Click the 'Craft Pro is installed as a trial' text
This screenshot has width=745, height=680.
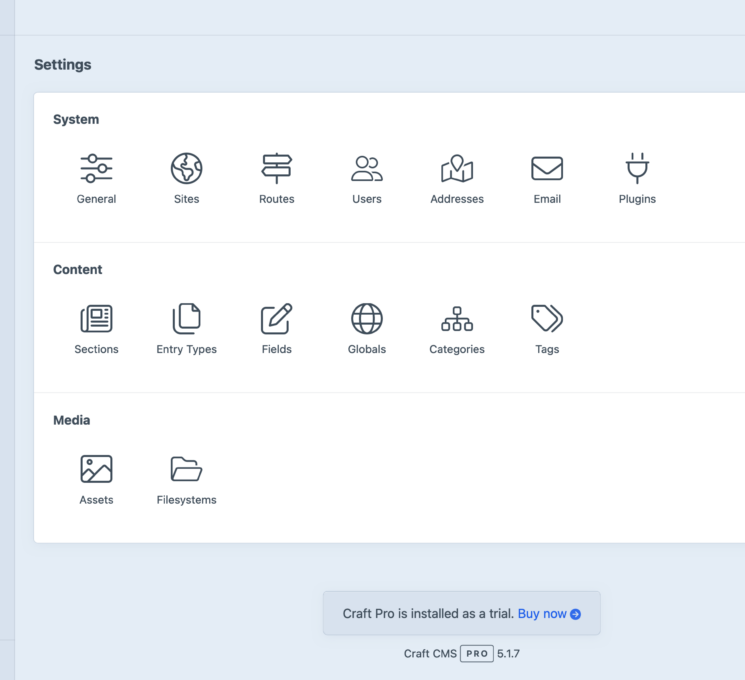(x=428, y=613)
